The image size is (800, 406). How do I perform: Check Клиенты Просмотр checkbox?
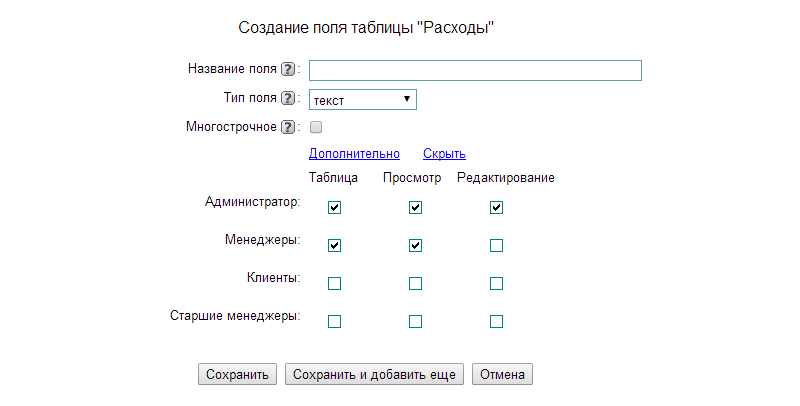tap(416, 284)
